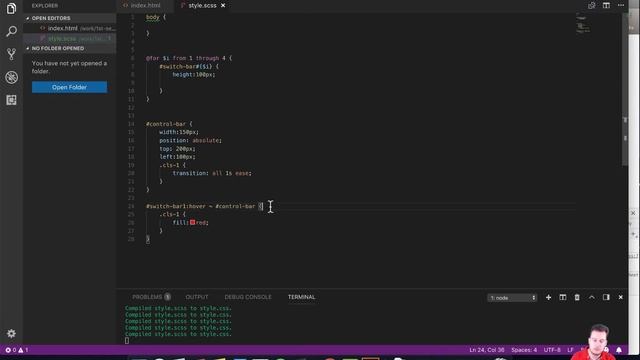Open errors and warnings count in status bar
The image size is (640, 360).
click(16, 350)
